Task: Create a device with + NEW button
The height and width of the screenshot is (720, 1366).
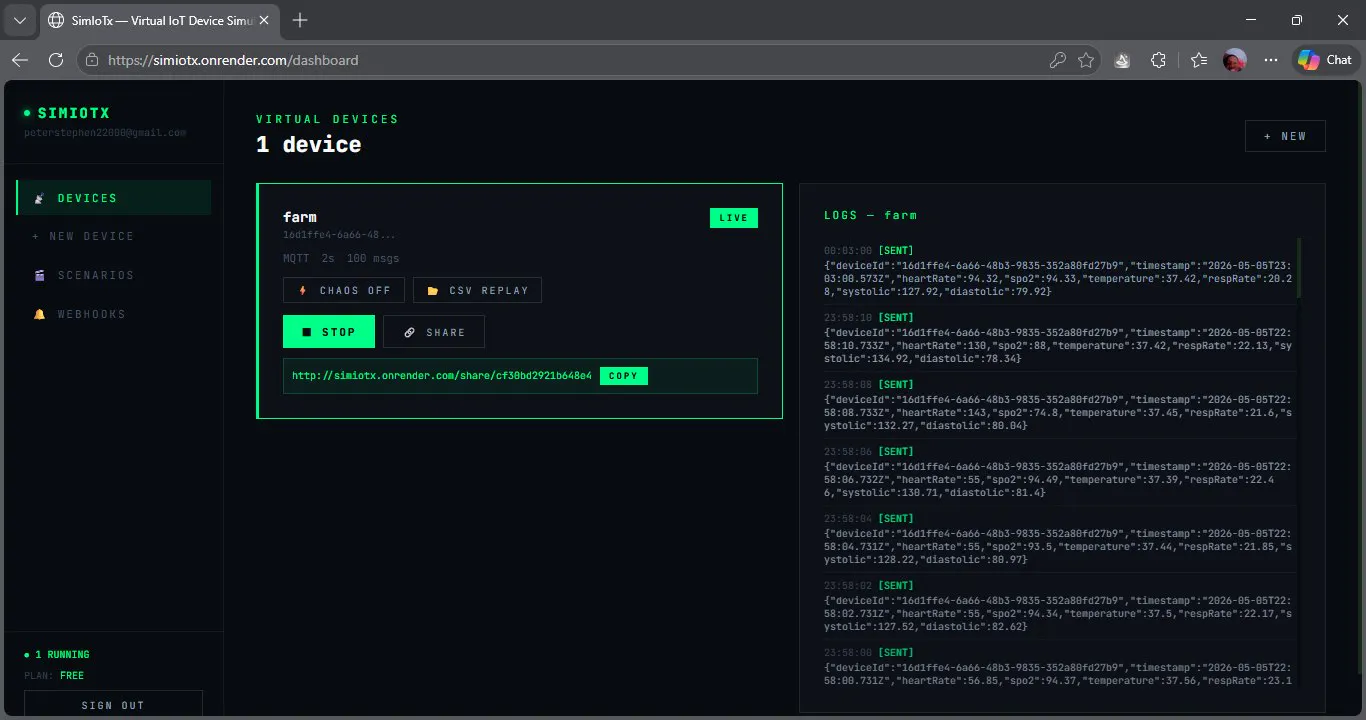Action: click(1285, 136)
